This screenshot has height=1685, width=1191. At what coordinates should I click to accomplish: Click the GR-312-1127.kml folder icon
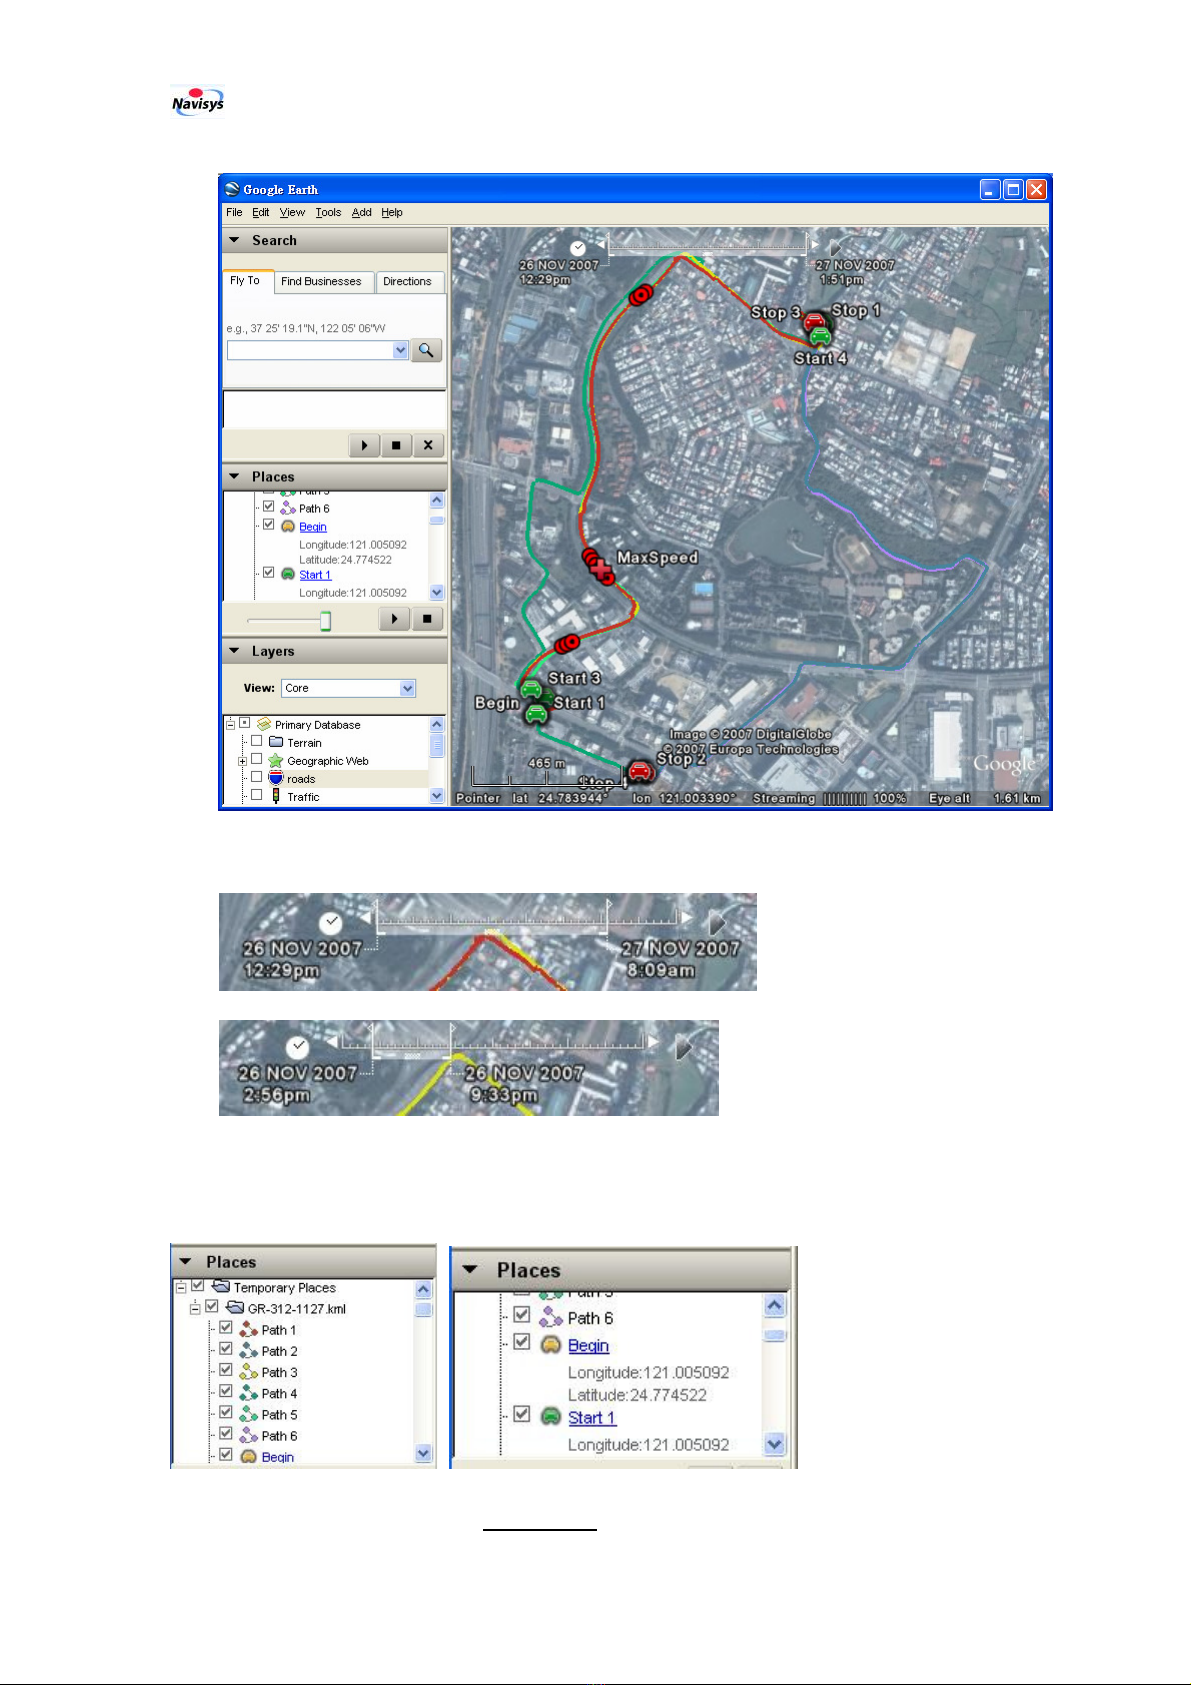click(x=235, y=1307)
